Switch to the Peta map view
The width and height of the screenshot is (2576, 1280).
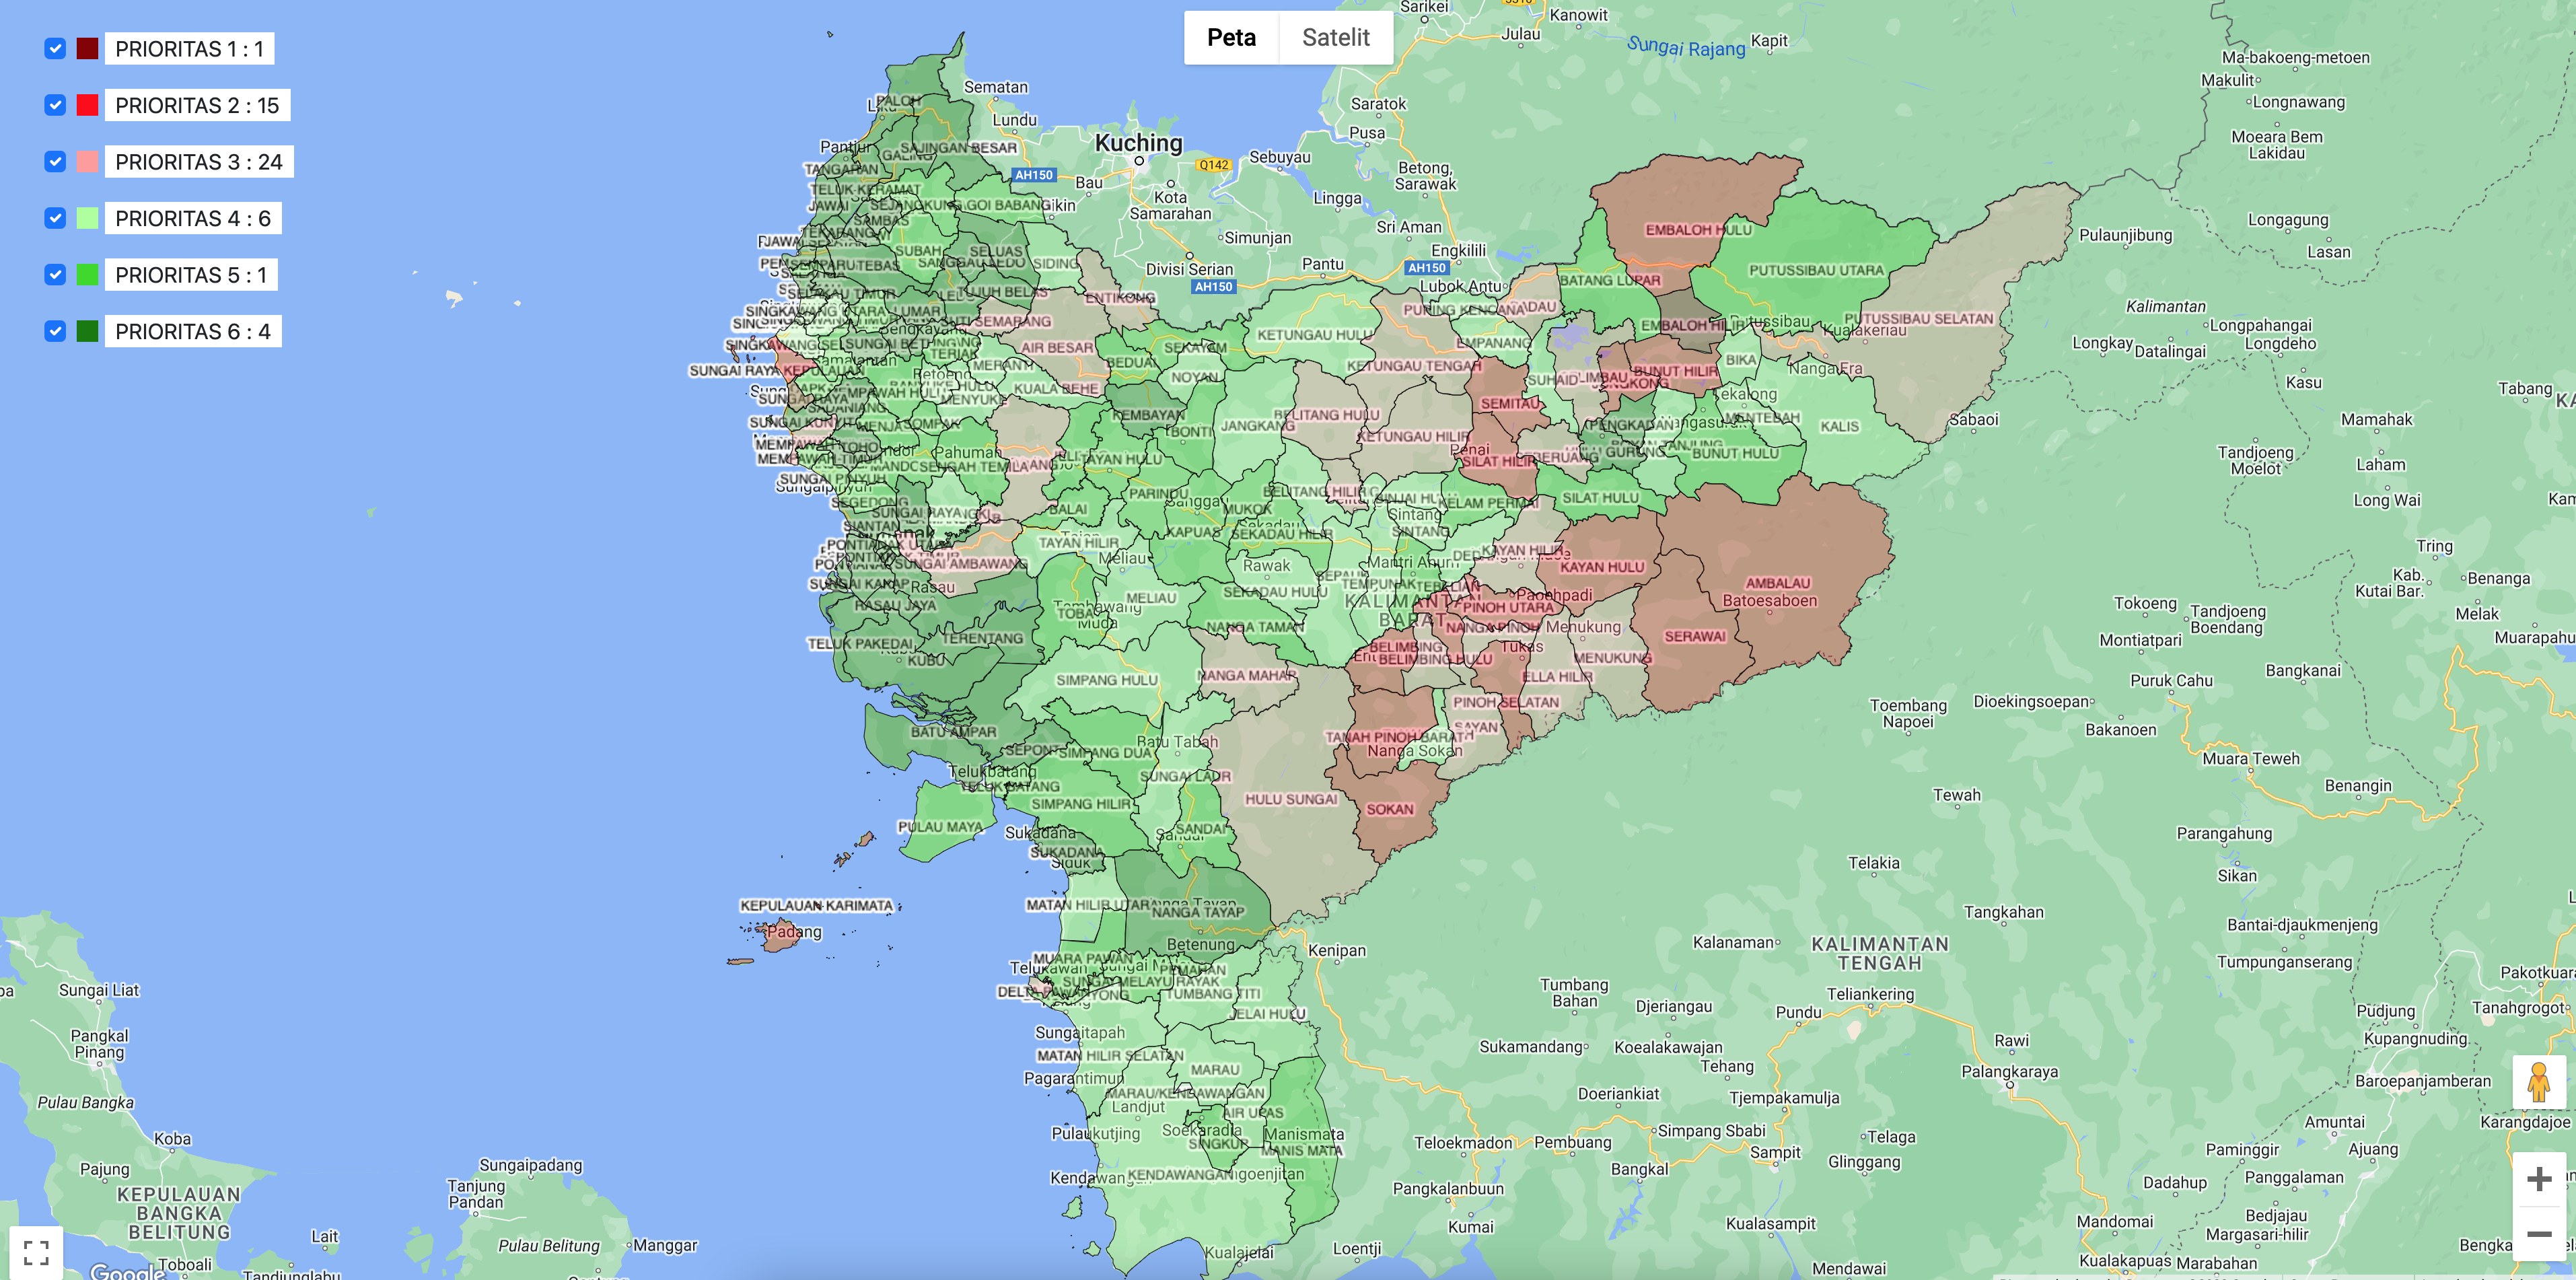click(1231, 38)
